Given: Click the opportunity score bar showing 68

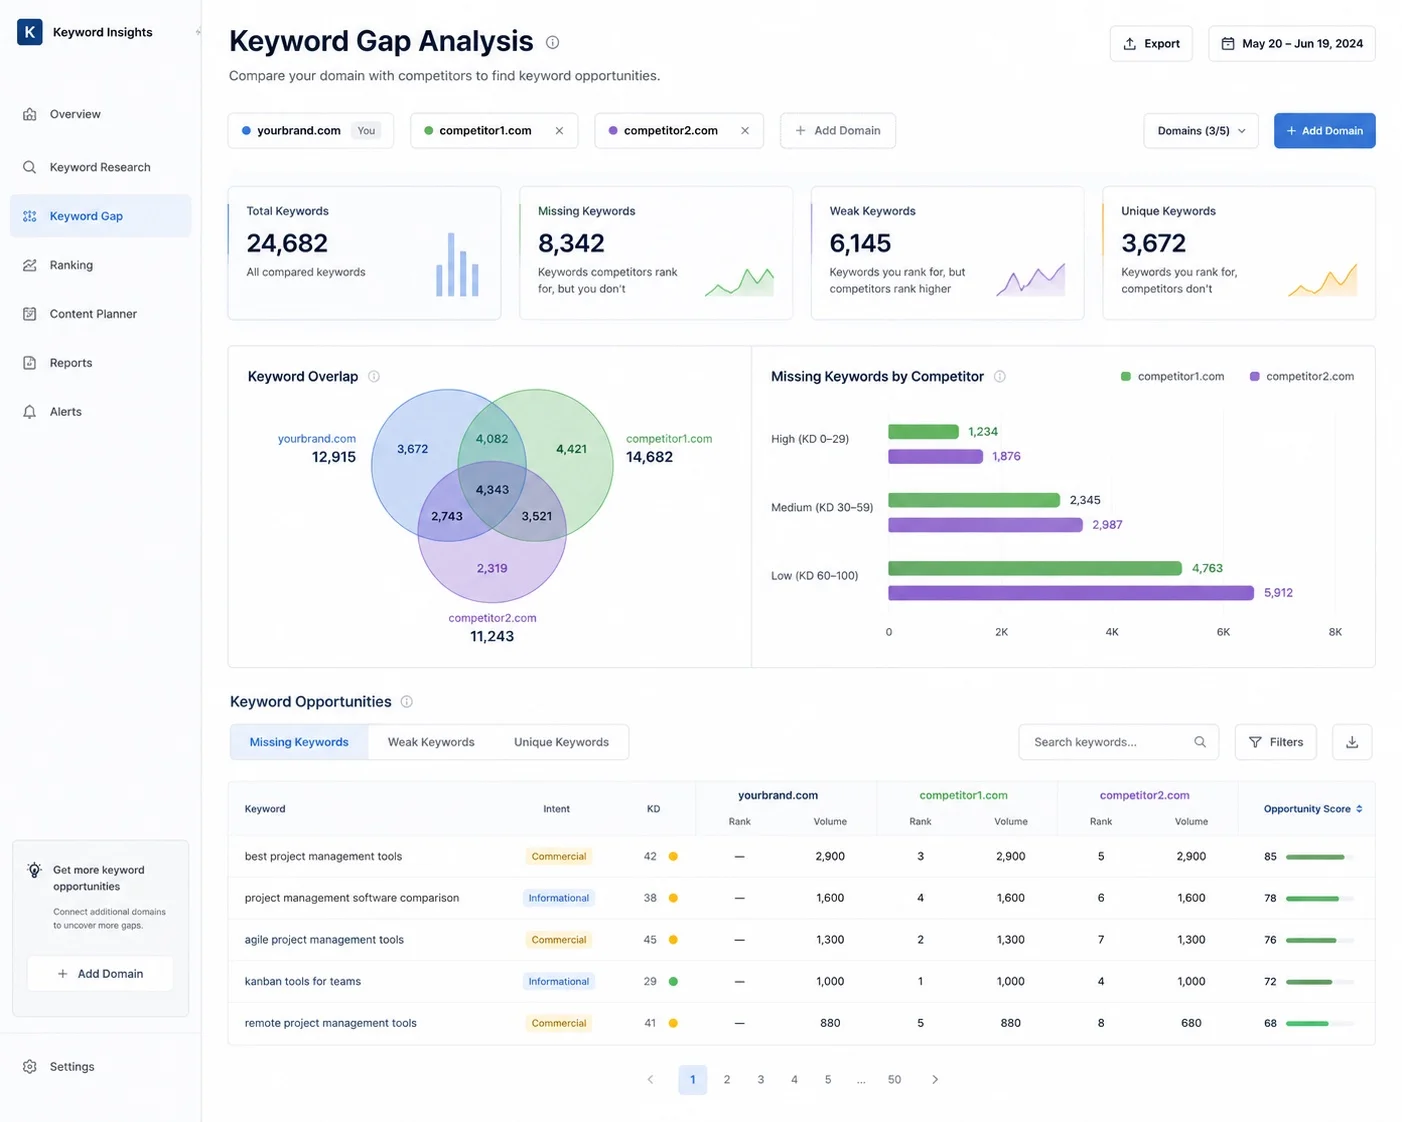Looking at the screenshot, I should click(1320, 1024).
